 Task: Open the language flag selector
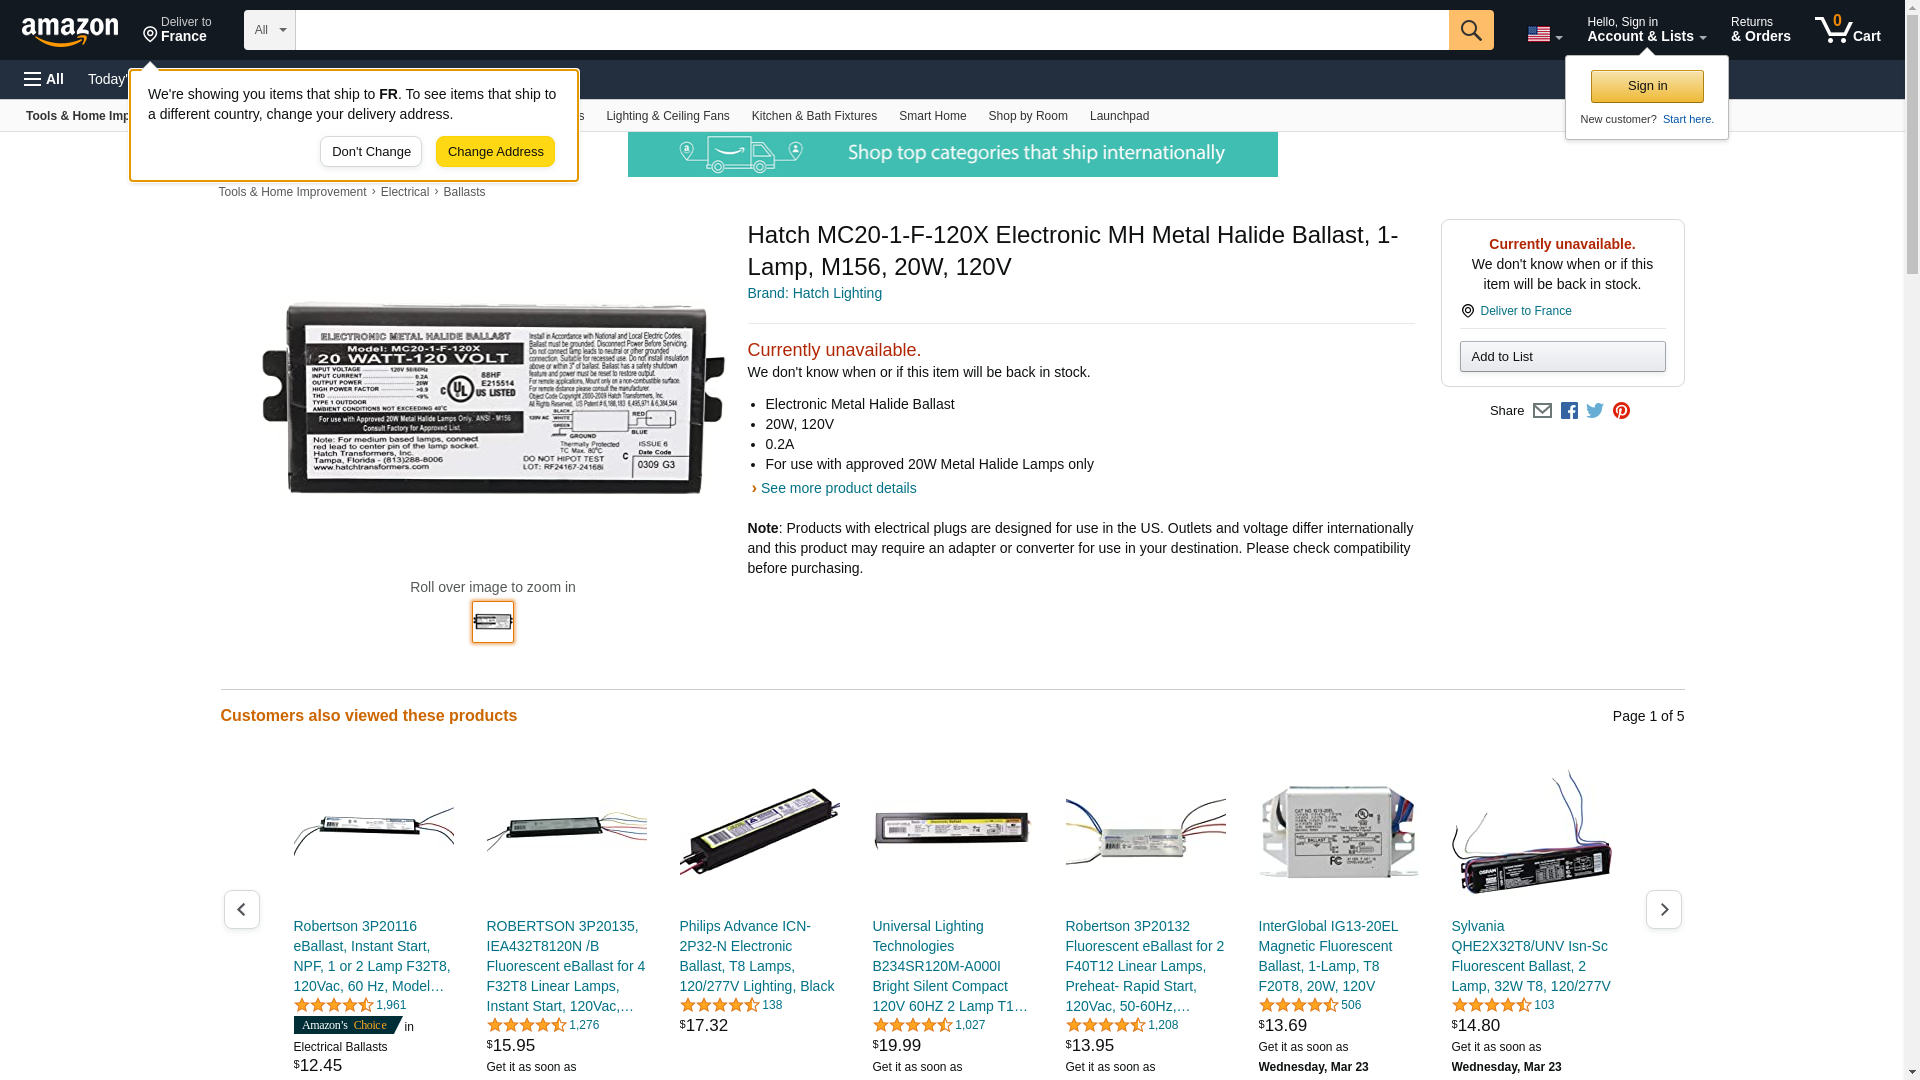[1545, 34]
